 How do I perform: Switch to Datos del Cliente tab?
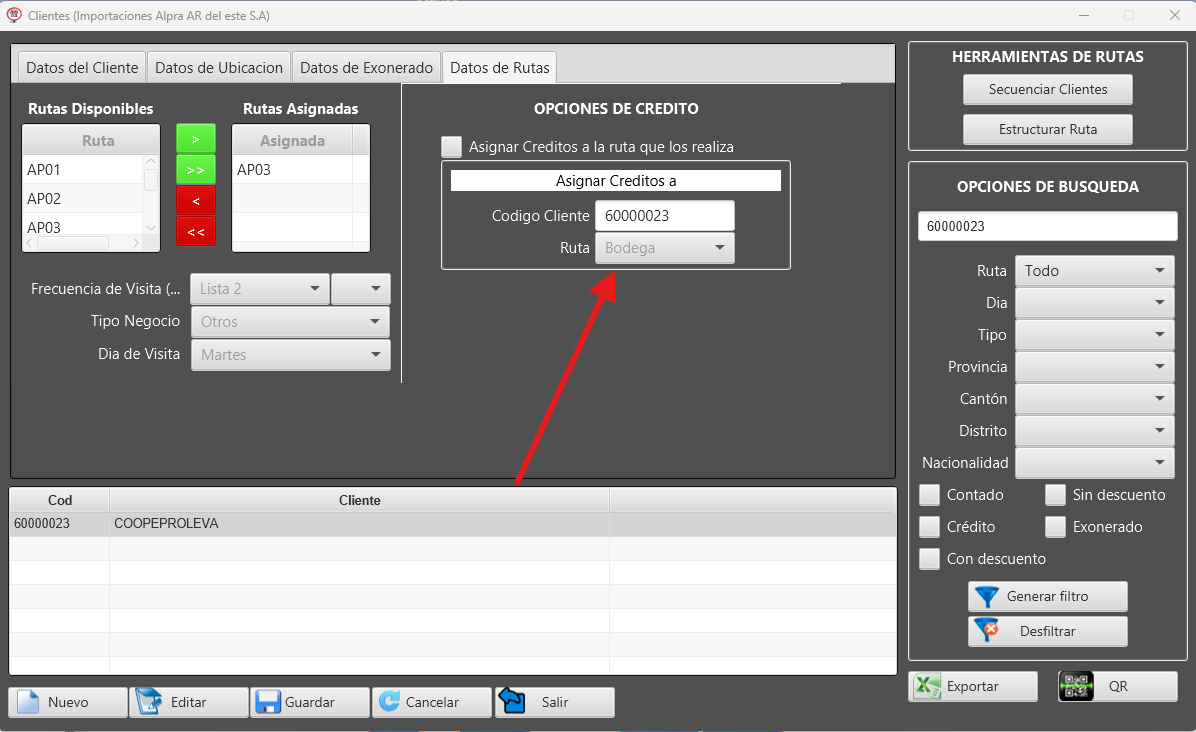coord(82,68)
